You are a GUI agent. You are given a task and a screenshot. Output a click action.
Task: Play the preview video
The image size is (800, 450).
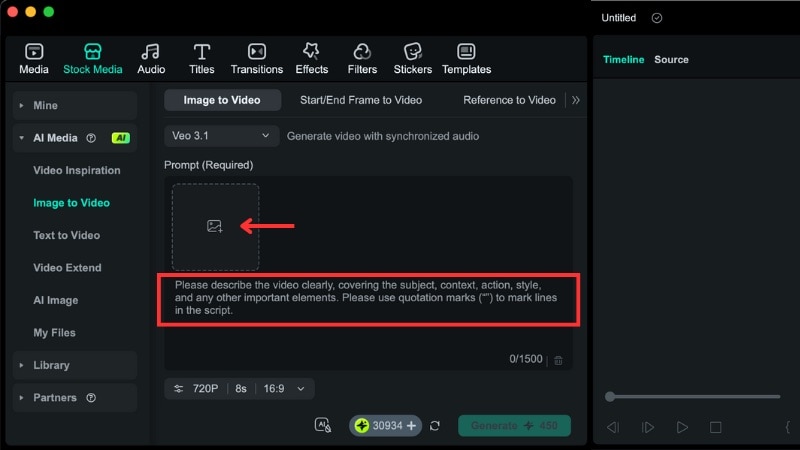click(x=682, y=427)
